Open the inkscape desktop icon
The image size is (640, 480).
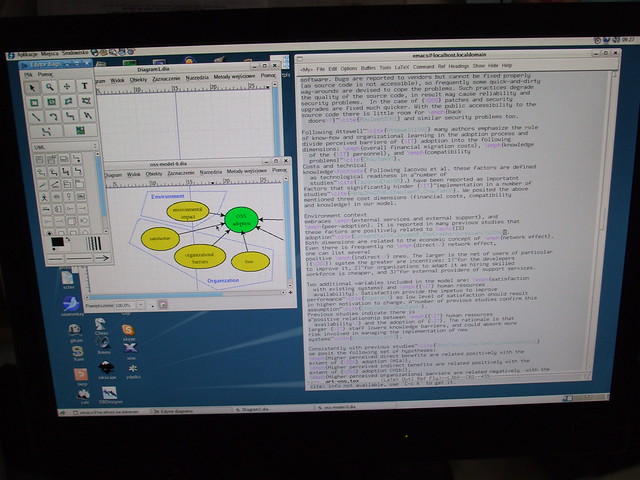point(107,370)
